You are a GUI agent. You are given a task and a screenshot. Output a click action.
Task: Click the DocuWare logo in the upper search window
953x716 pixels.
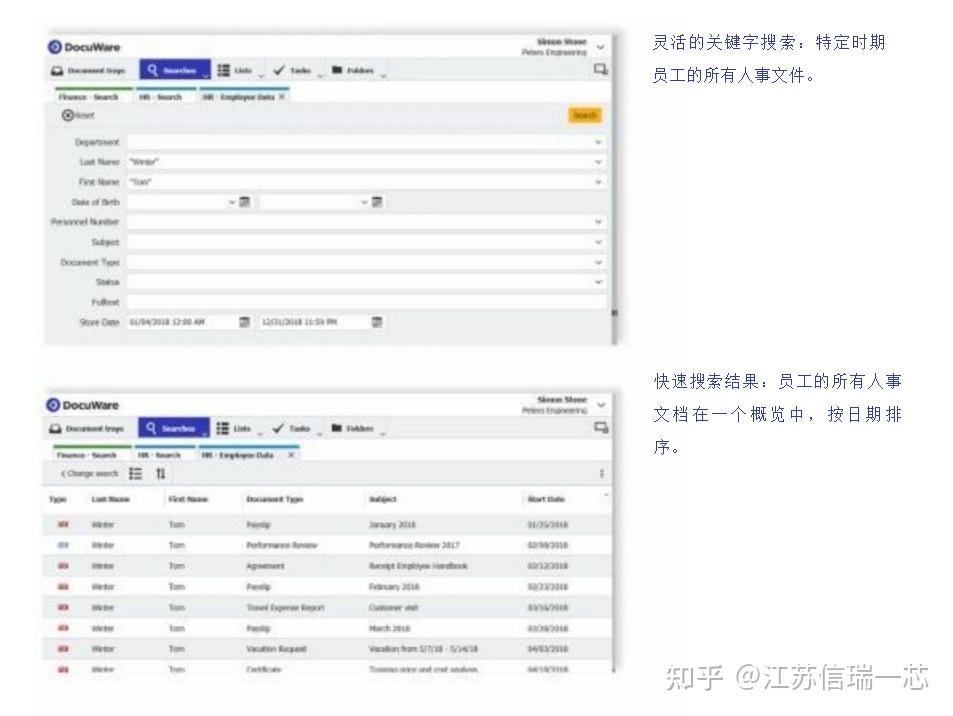coord(84,47)
